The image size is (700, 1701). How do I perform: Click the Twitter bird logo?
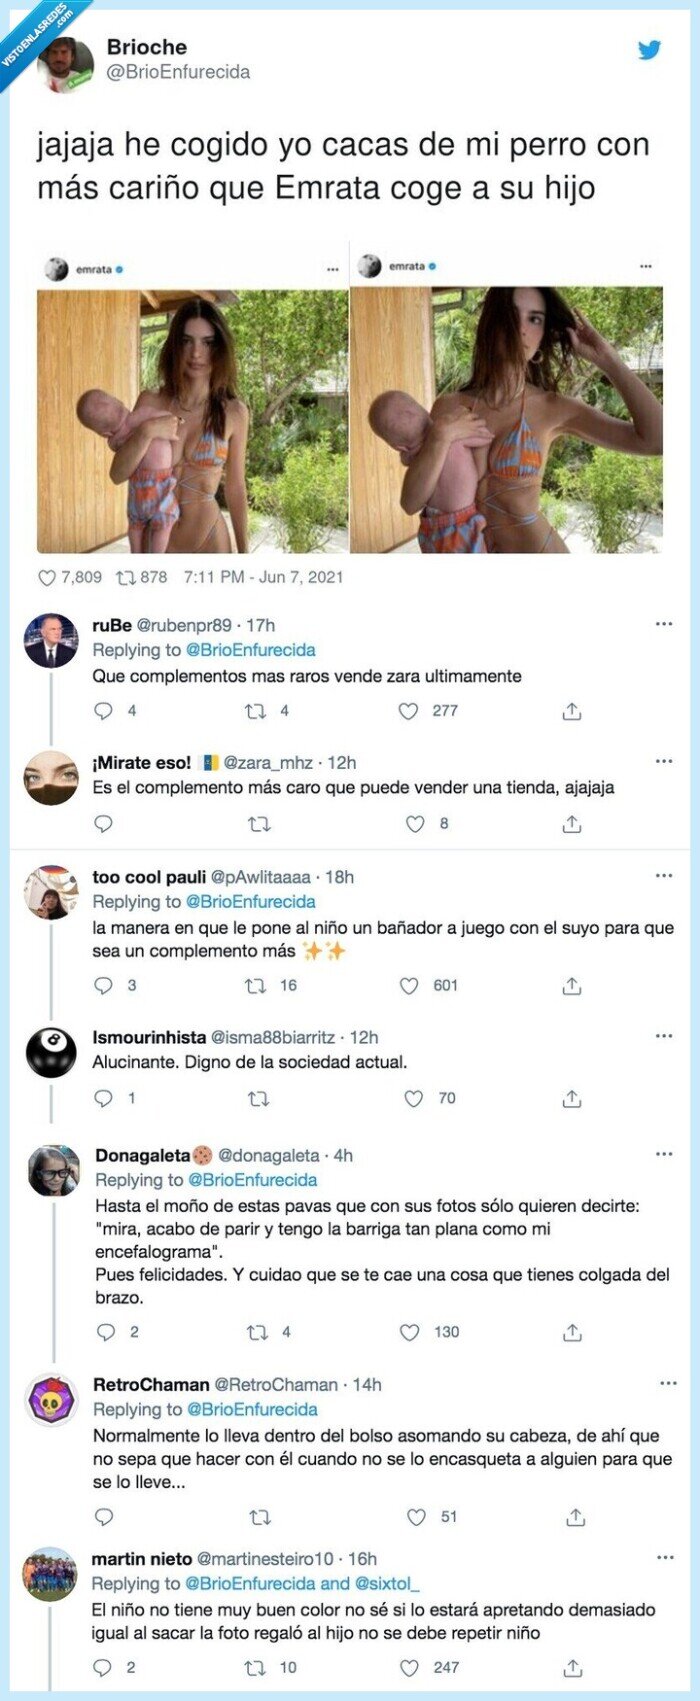(650, 50)
